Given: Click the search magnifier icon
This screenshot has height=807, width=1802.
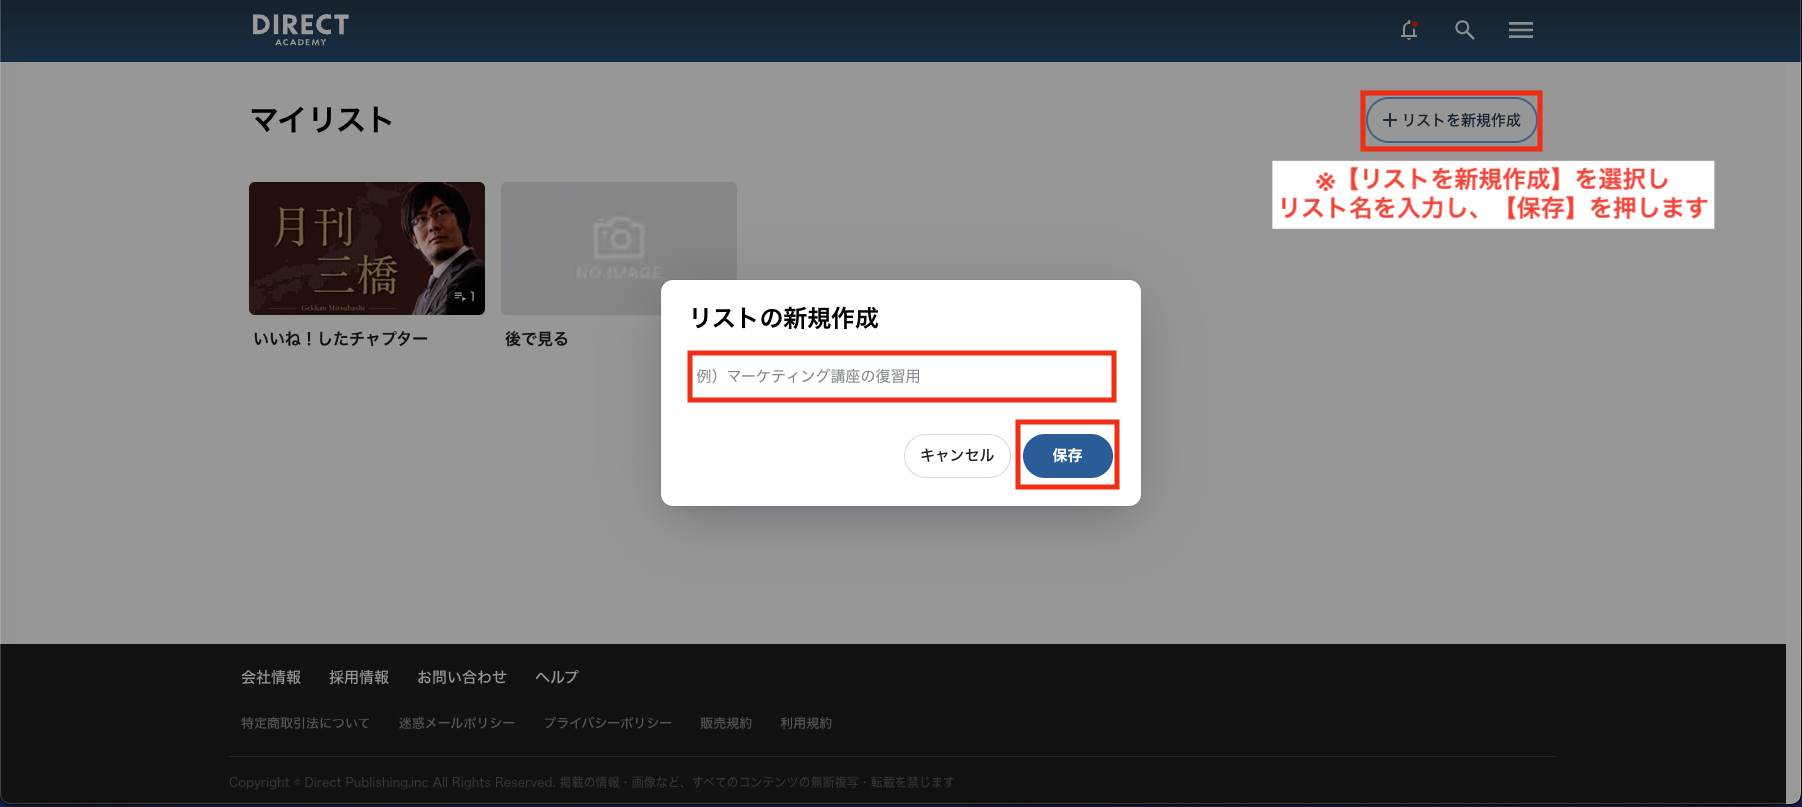Looking at the screenshot, I should click(1464, 30).
